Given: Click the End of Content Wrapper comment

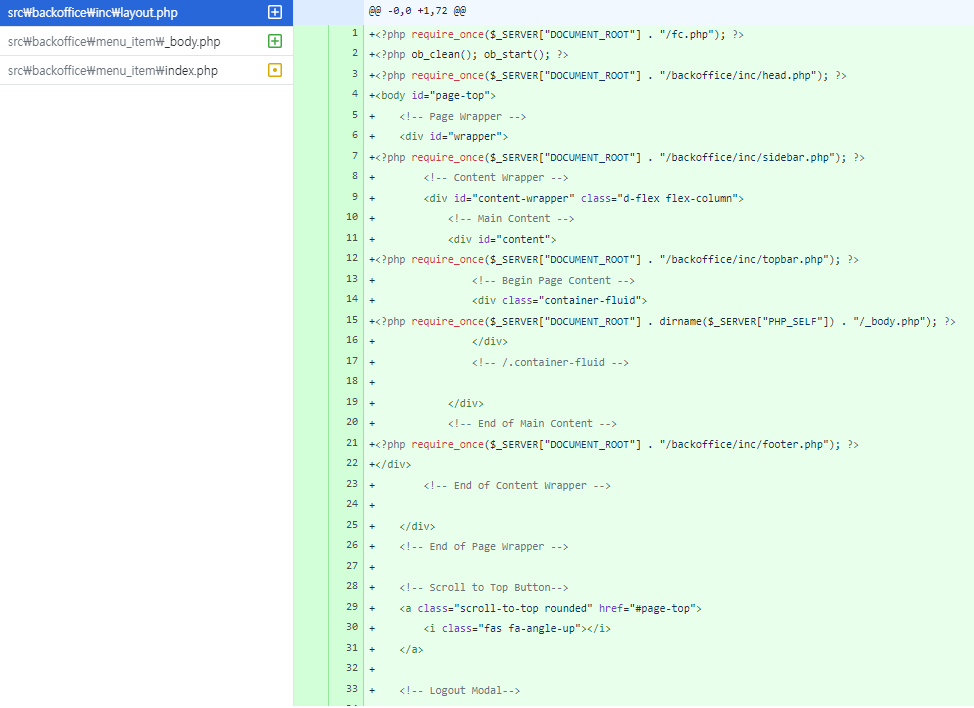Looking at the screenshot, I should coord(517,486).
